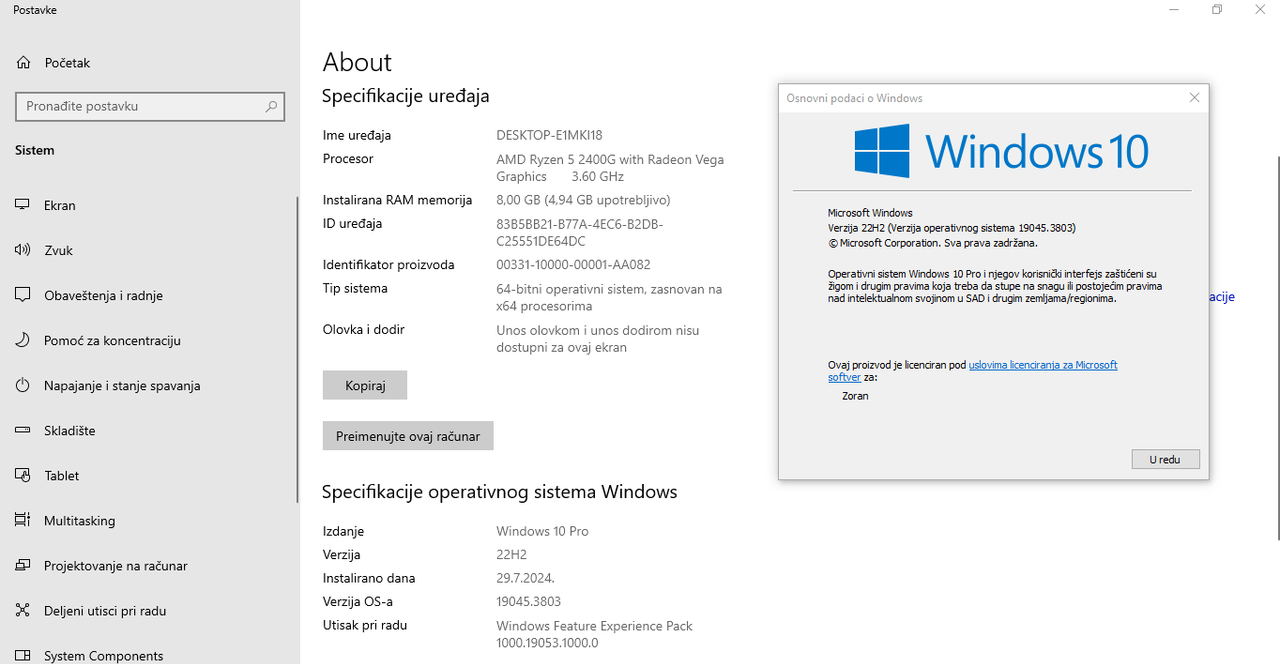Click the 'Windows 10 Pro' edition value

click(x=542, y=531)
